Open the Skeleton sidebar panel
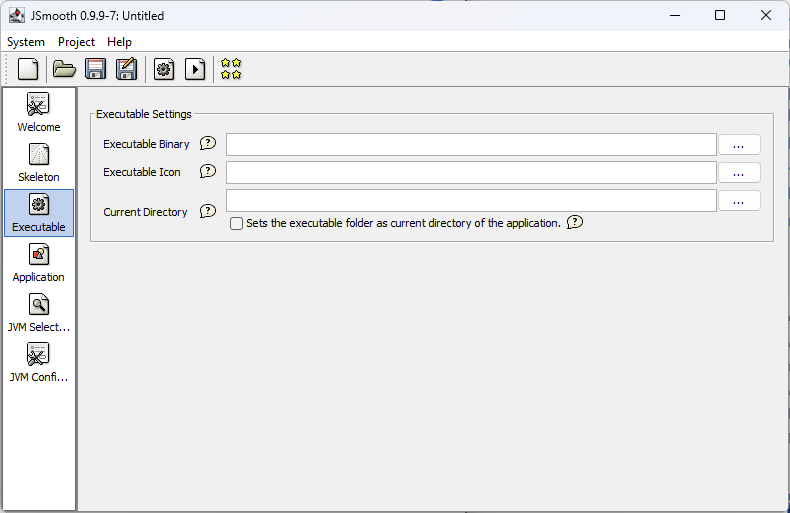This screenshot has height=513, width=790. tap(39, 163)
